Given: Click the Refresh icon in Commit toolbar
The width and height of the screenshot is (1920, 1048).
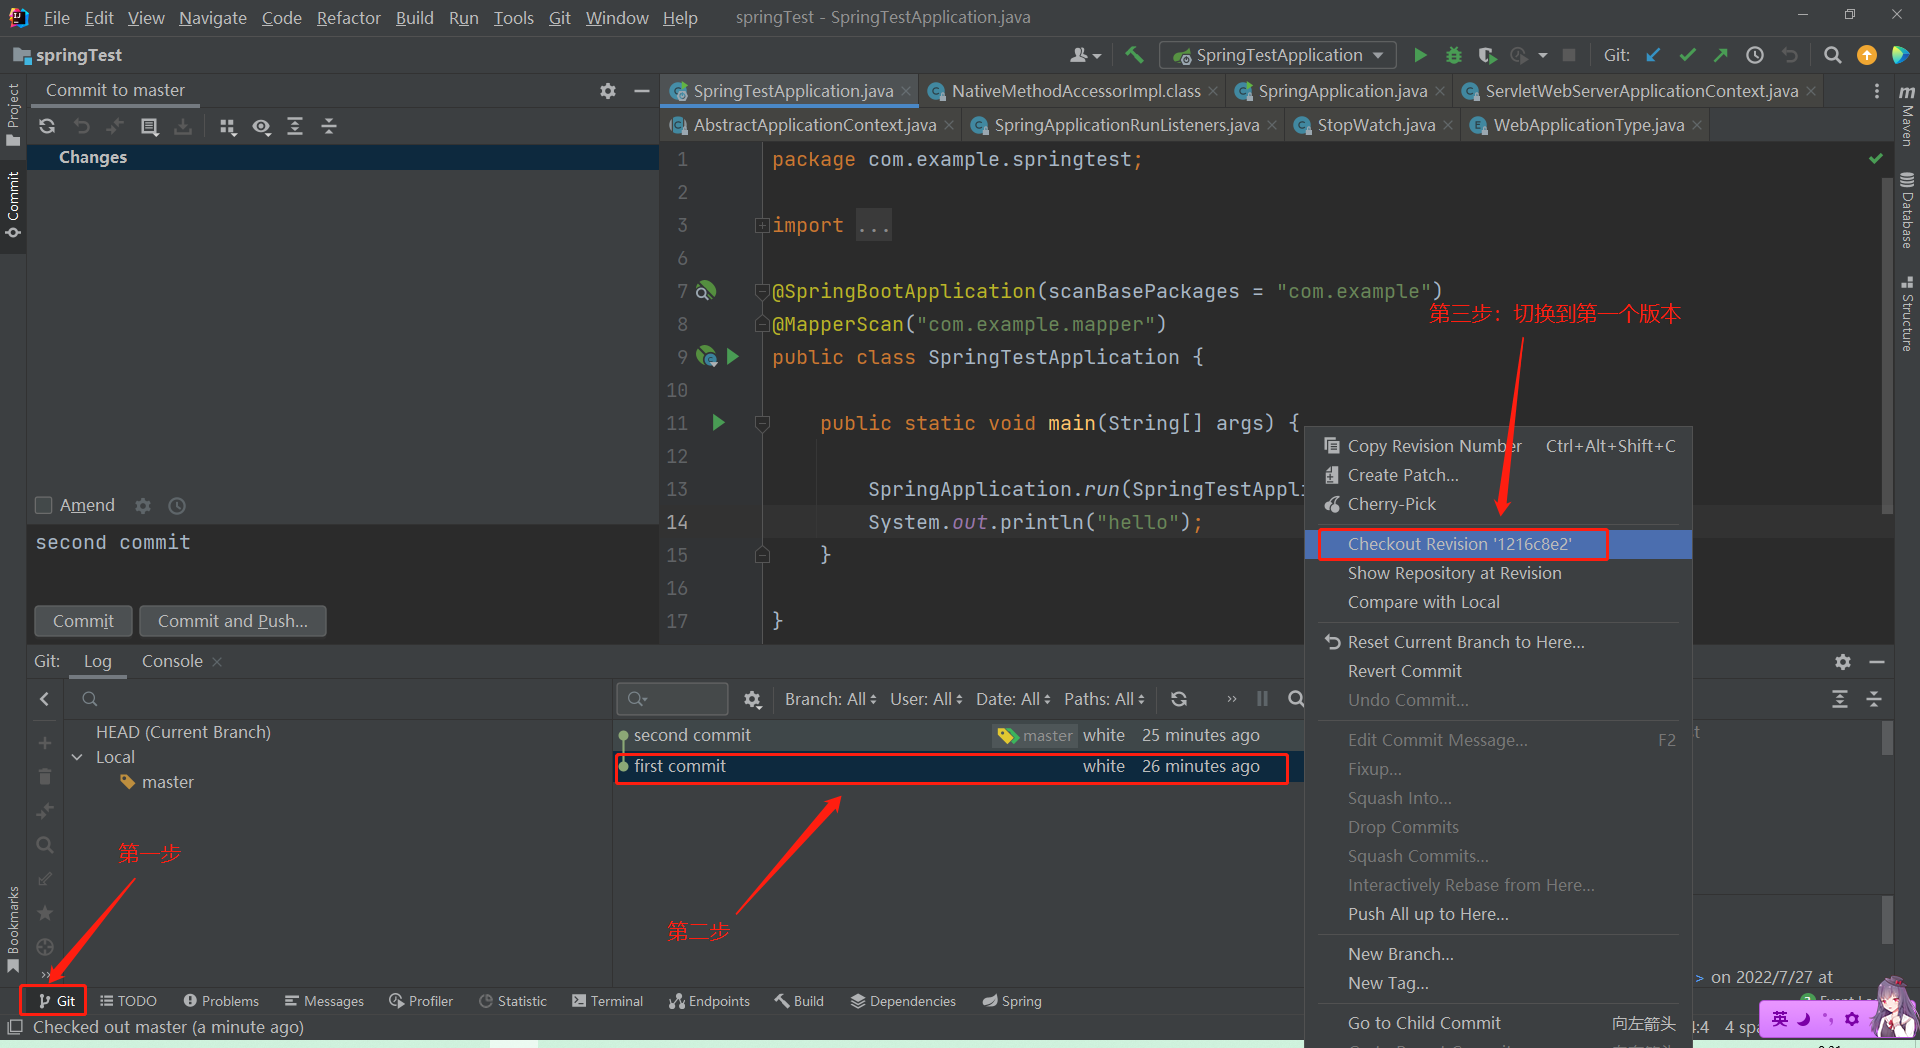Looking at the screenshot, I should click(x=47, y=126).
